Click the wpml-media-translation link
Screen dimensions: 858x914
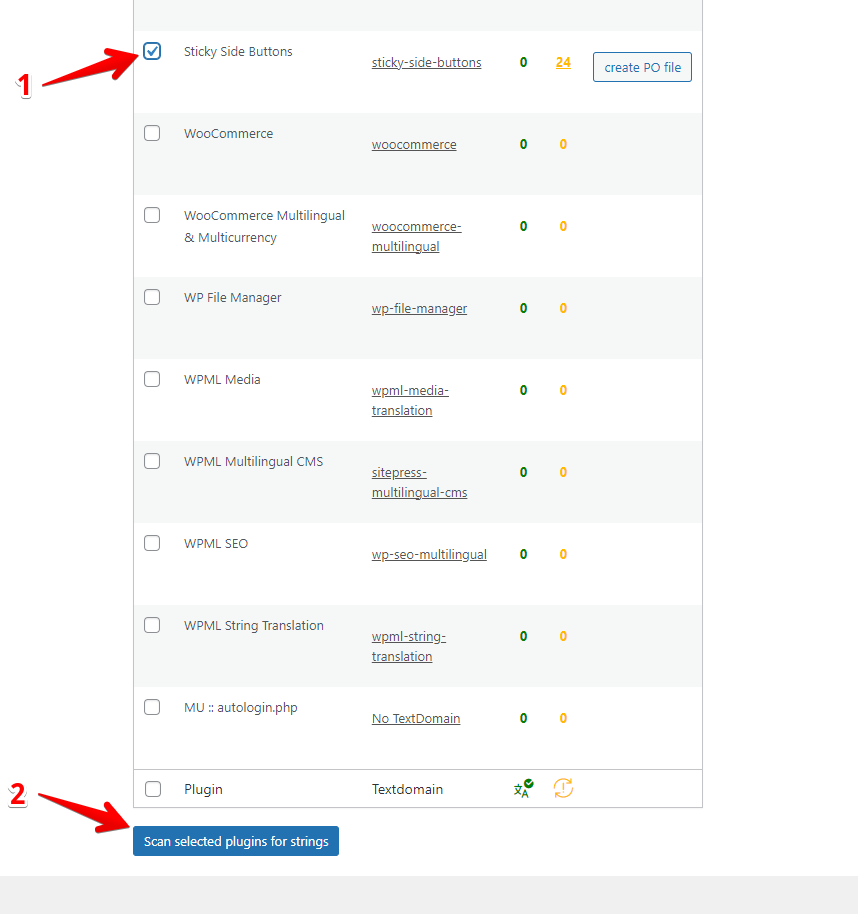(410, 400)
